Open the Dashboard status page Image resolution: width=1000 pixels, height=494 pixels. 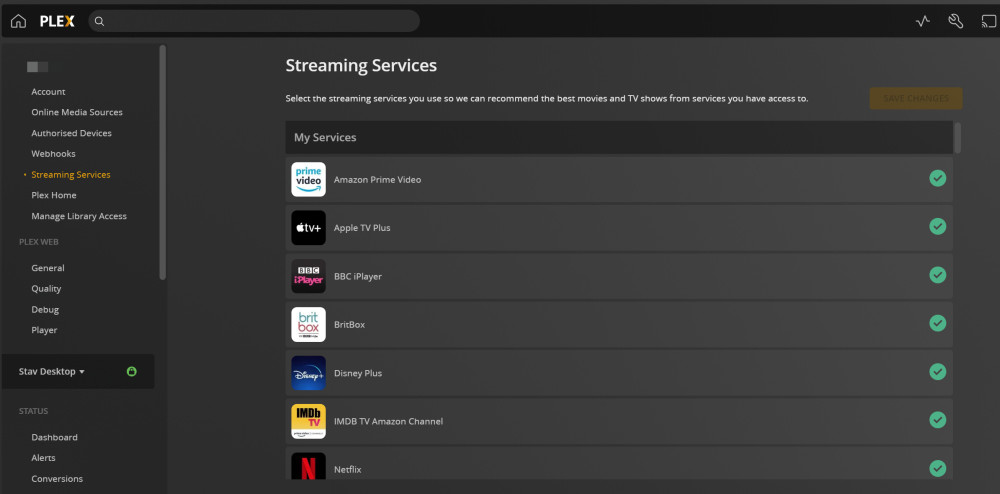pyautogui.click(x=54, y=437)
